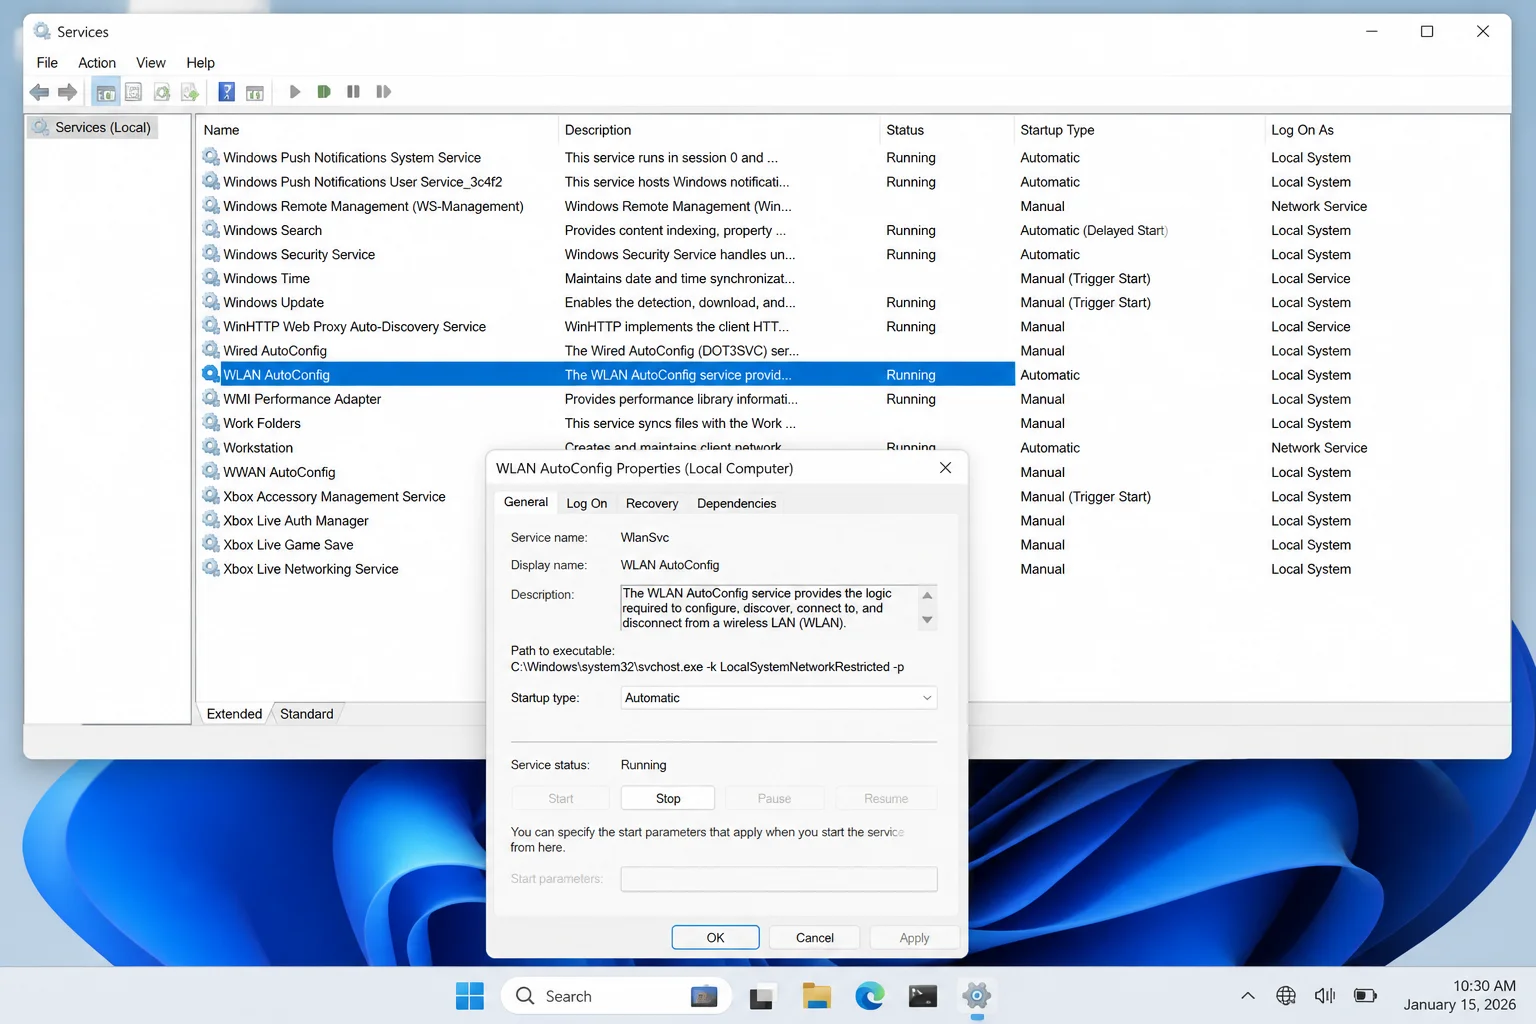The width and height of the screenshot is (1536, 1024).
Task: Close the WLAN AutoConfig Properties dialog
Action: coord(945,468)
